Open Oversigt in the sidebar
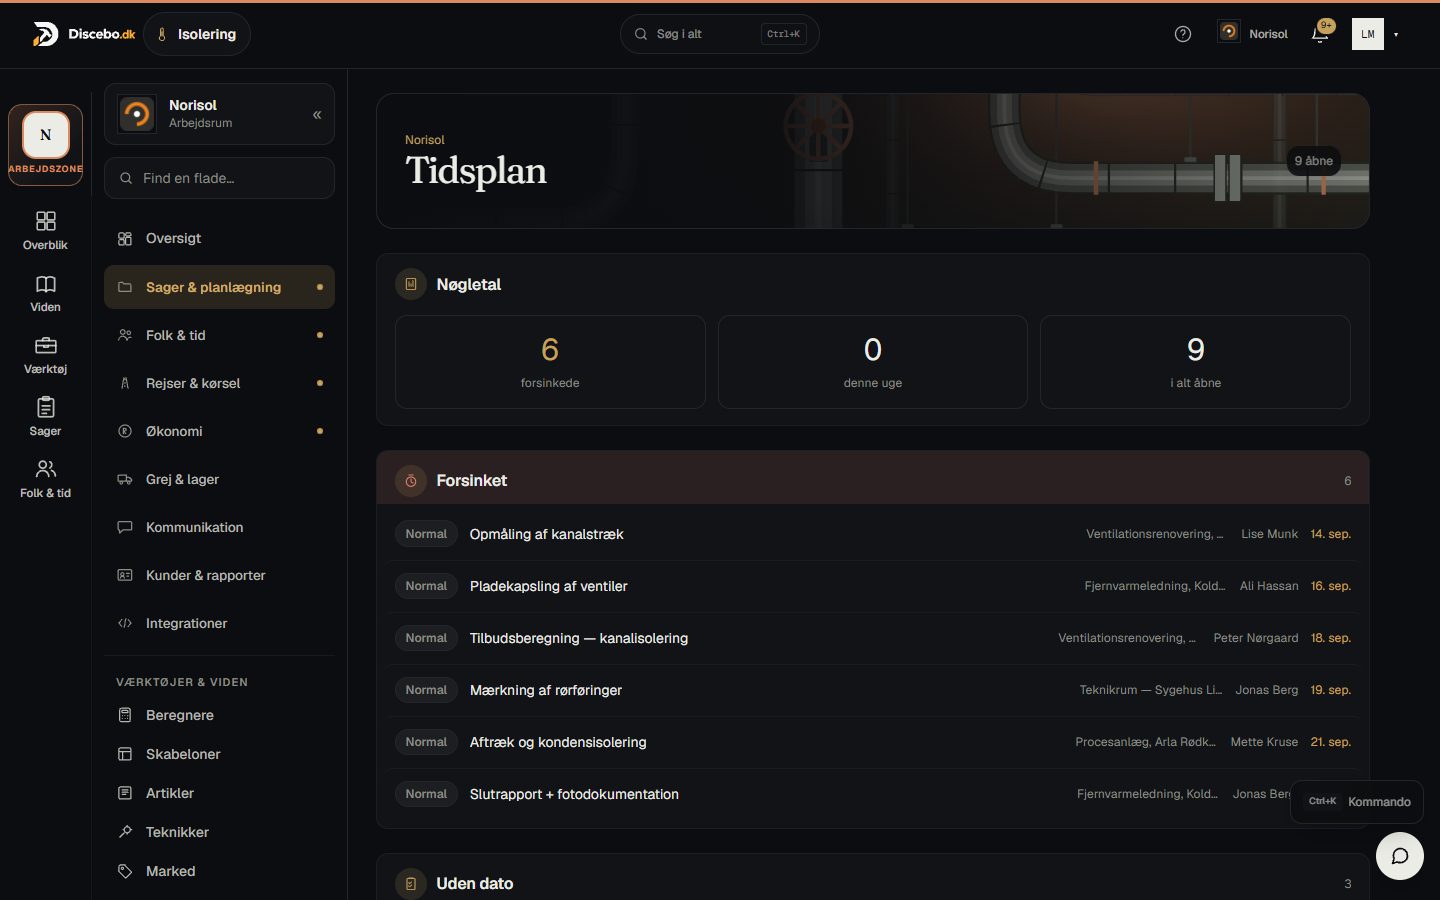The image size is (1440, 900). tap(219, 238)
